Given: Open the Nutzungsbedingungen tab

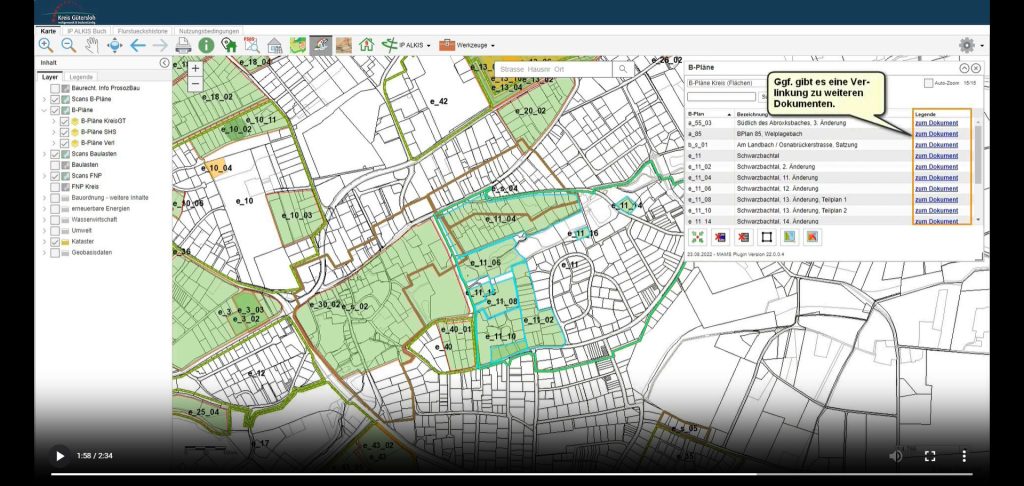Looking at the screenshot, I should (209, 31).
